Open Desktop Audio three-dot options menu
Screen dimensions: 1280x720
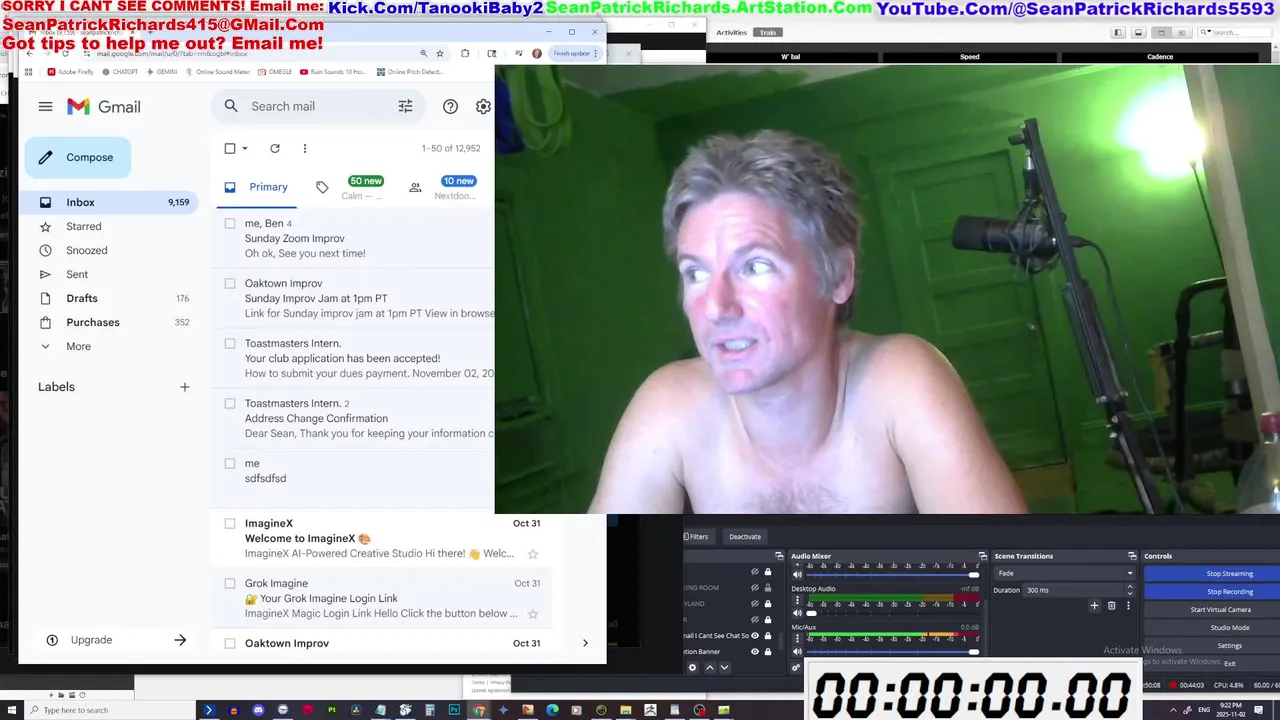(x=797, y=600)
